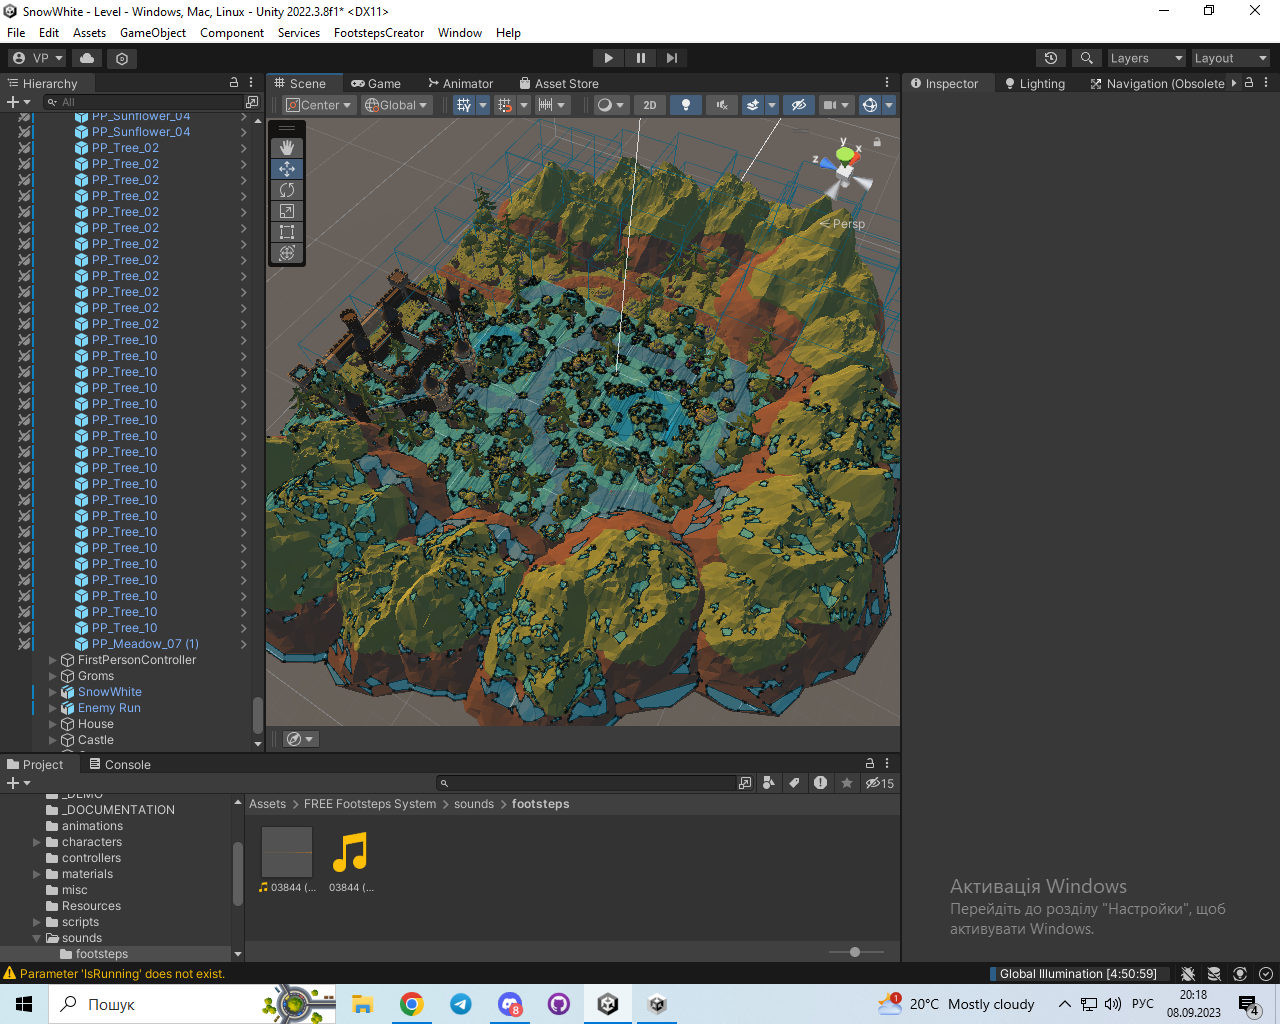The image size is (1280, 1024).
Task: Toggle visibility of PP_Meadow_07 (1)
Action: click(24, 644)
